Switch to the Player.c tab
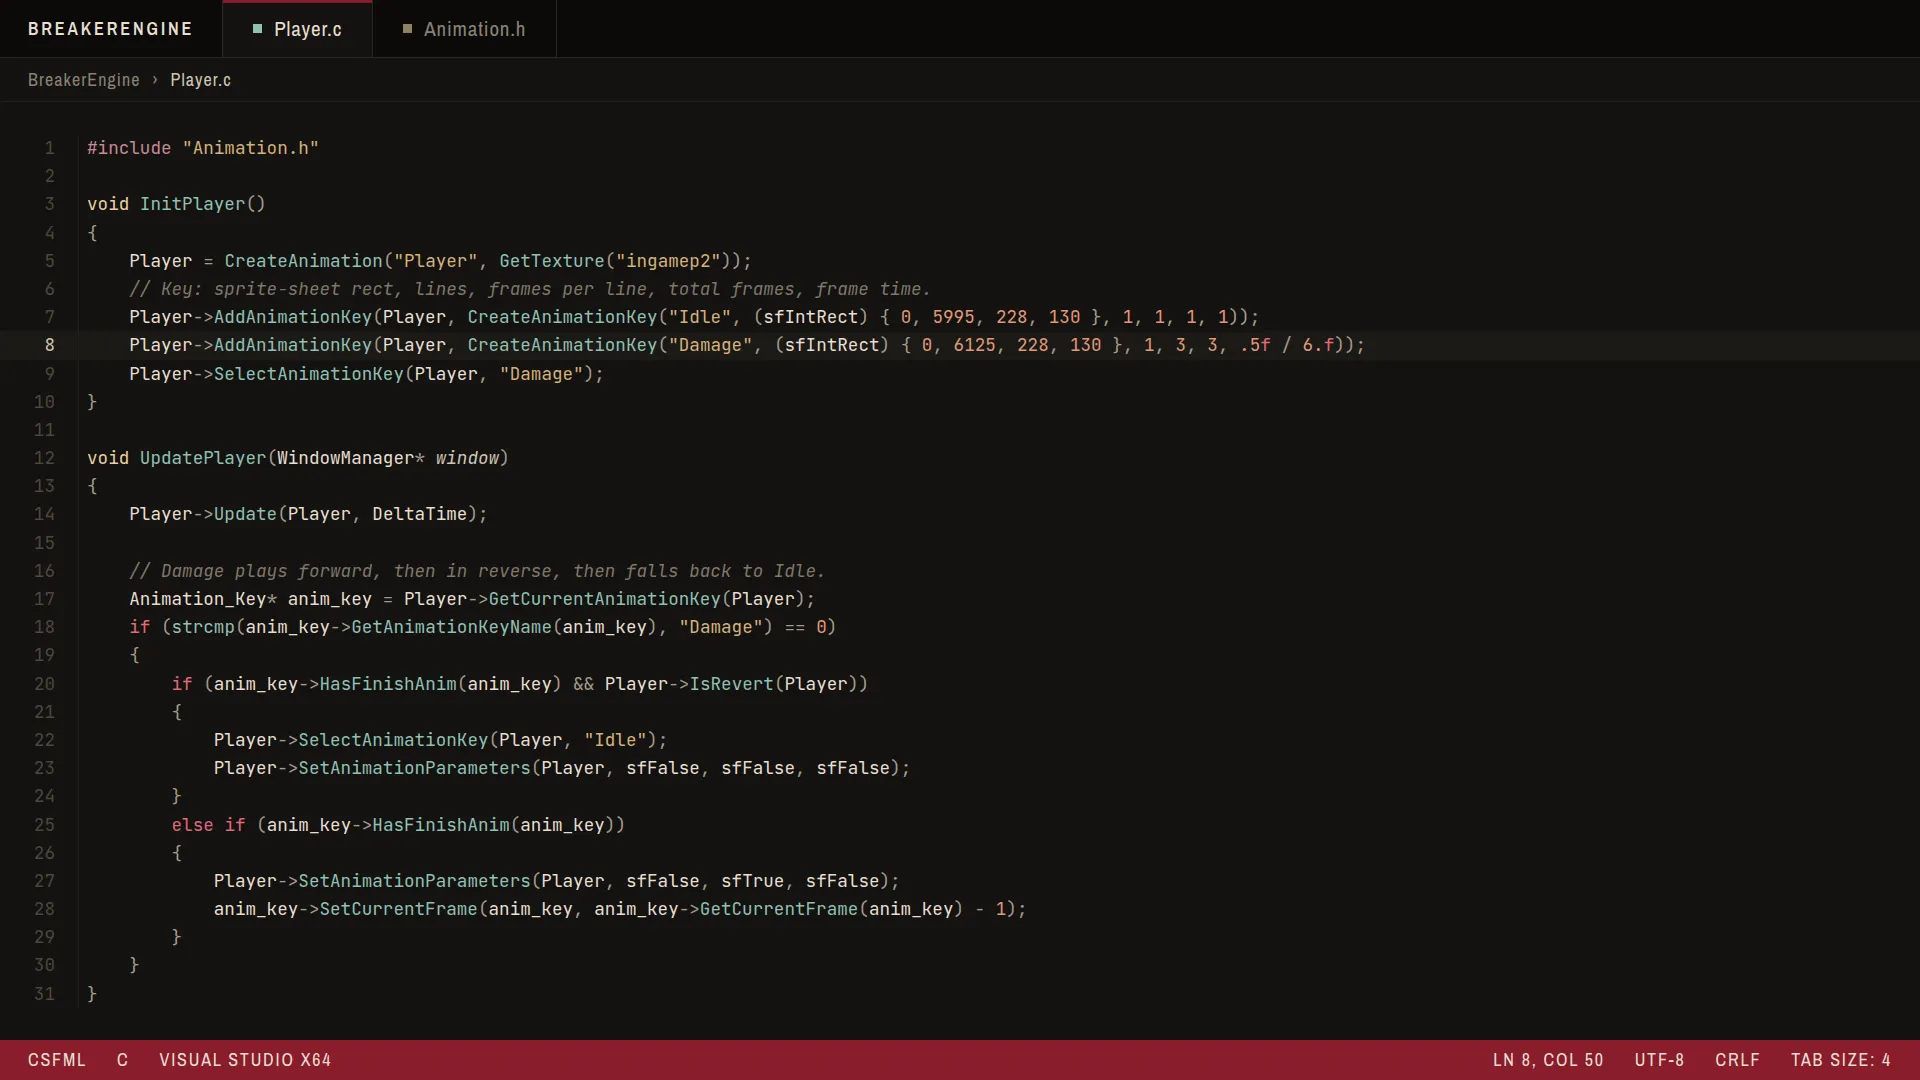The height and width of the screenshot is (1080, 1920). [x=297, y=29]
